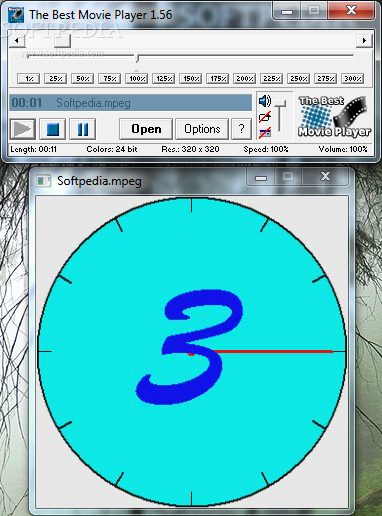Screen dimensions: 382x516
Task: Set playback speed to 125%
Action: pos(164,79)
